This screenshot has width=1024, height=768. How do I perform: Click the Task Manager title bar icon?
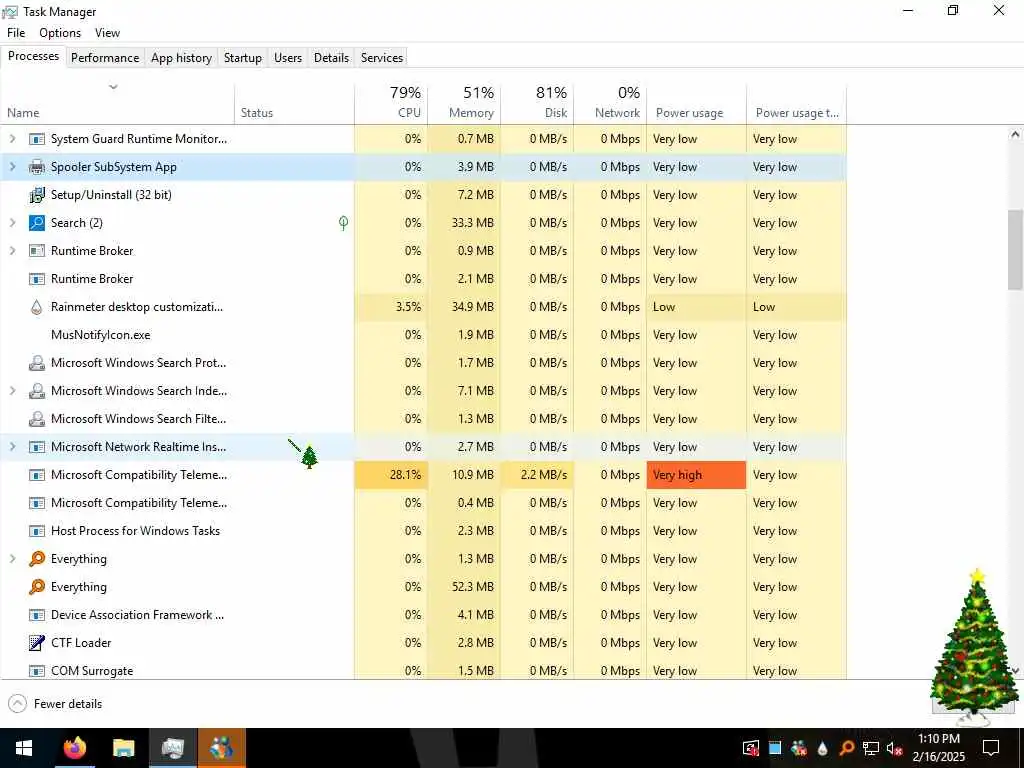tap(10, 12)
